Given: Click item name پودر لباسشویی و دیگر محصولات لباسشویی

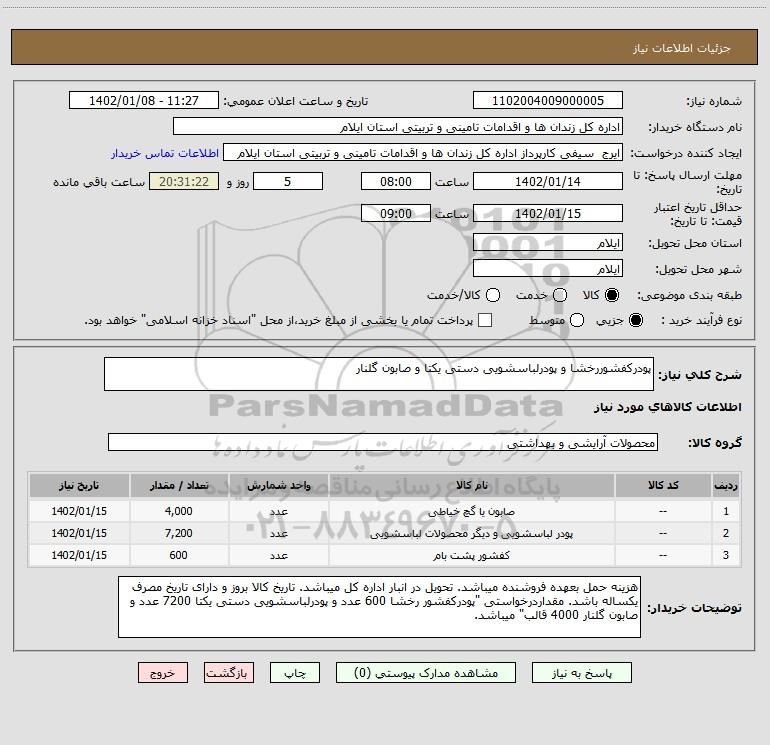Looking at the screenshot, I should pos(471,533).
